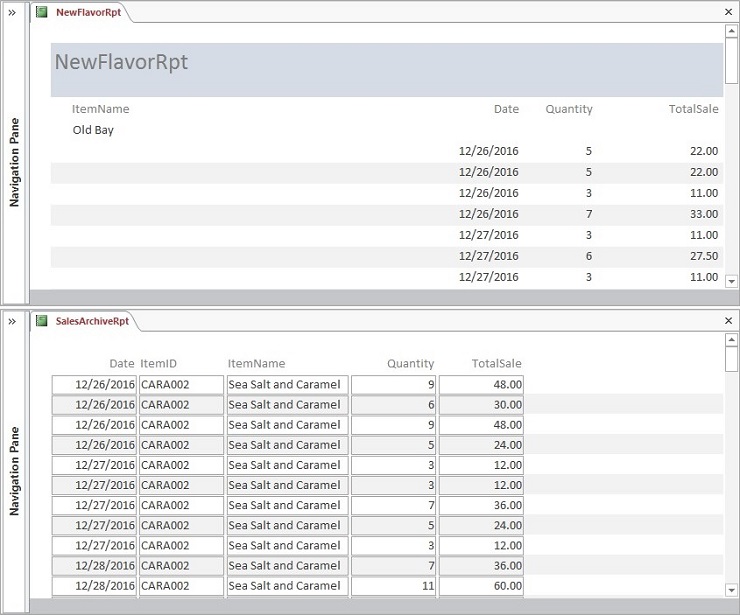Click the SalesArchiveRpt report tab icon
The image size is (740, 615).
(x=41, y=321)
